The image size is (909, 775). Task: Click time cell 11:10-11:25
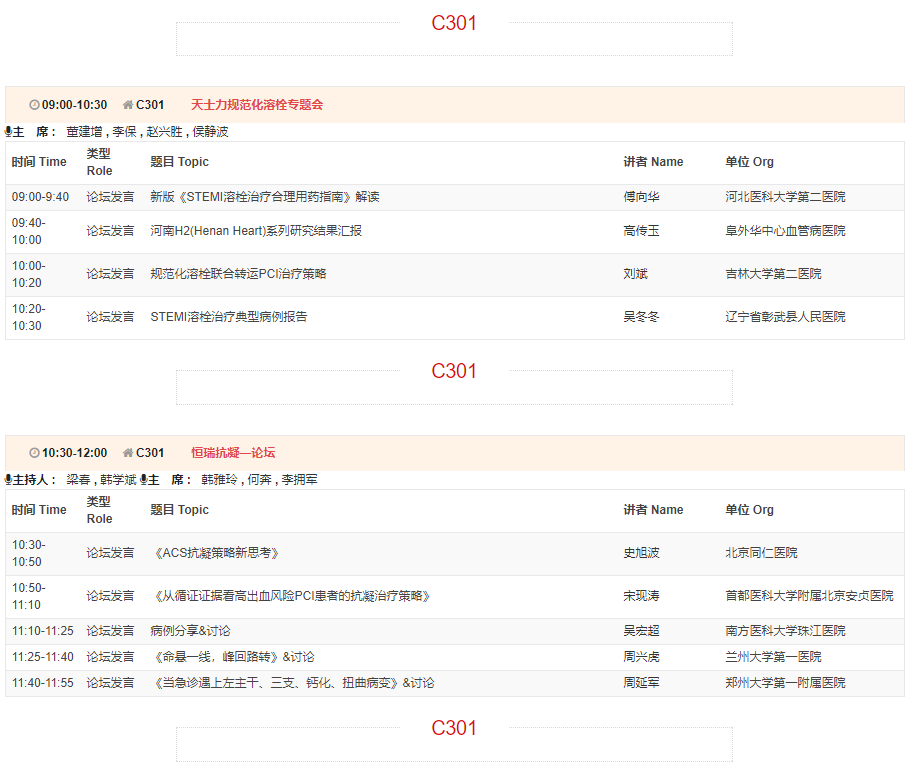pos(42,631)
